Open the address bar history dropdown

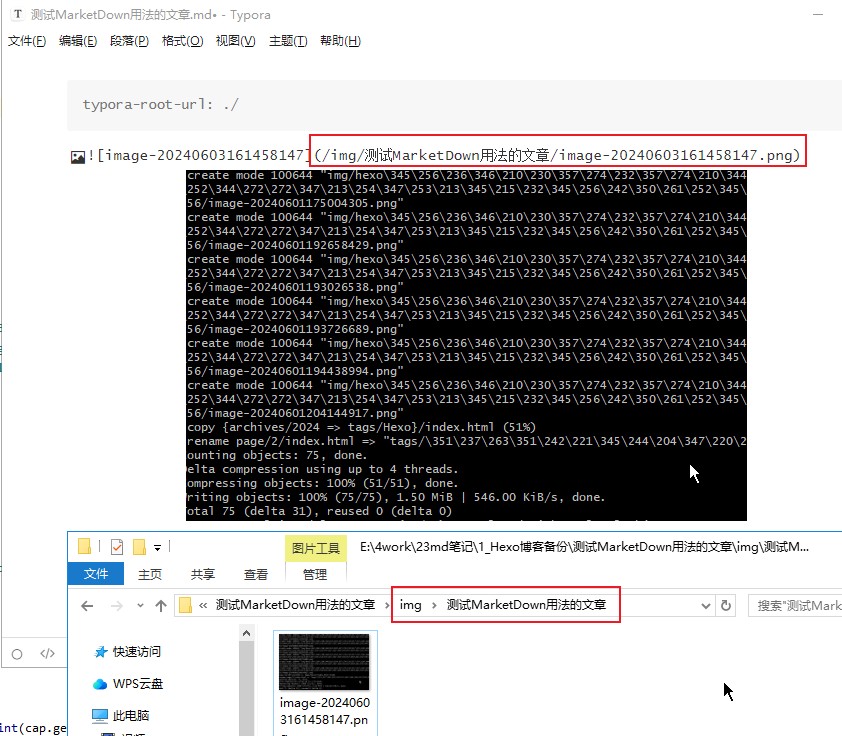tap(706, 606)
